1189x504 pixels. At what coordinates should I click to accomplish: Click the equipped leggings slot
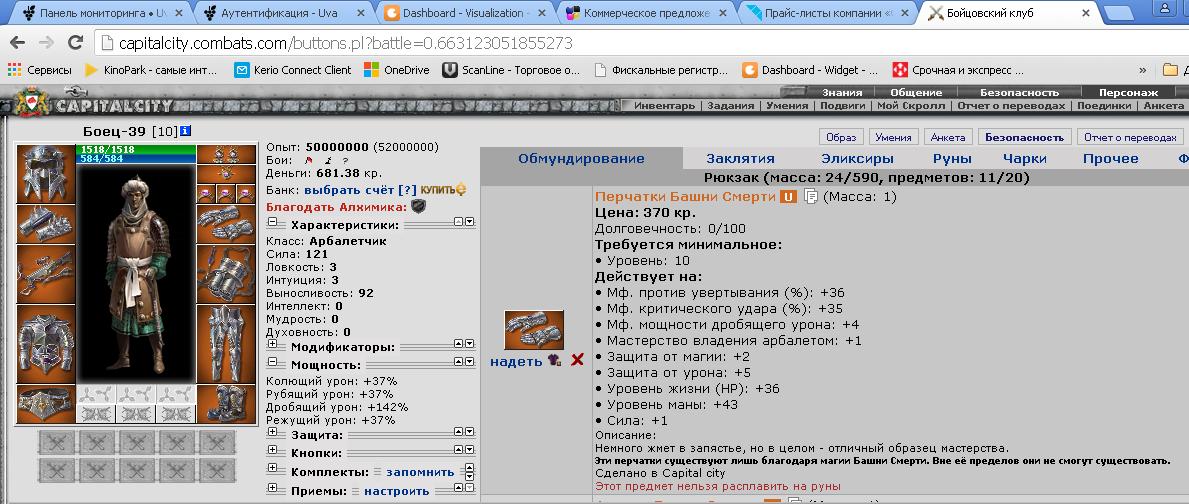(227, 343)
